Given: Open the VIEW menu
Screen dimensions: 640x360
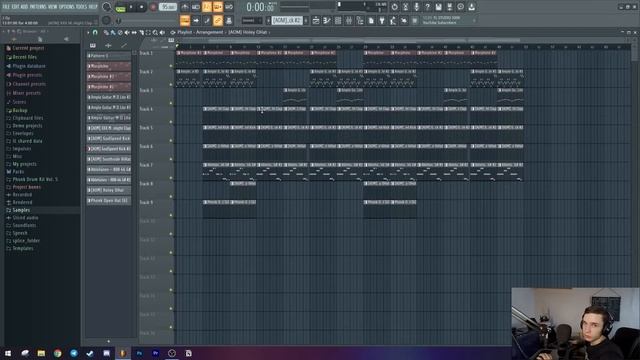Looking at the screenshot, I should tap(53, 7).
